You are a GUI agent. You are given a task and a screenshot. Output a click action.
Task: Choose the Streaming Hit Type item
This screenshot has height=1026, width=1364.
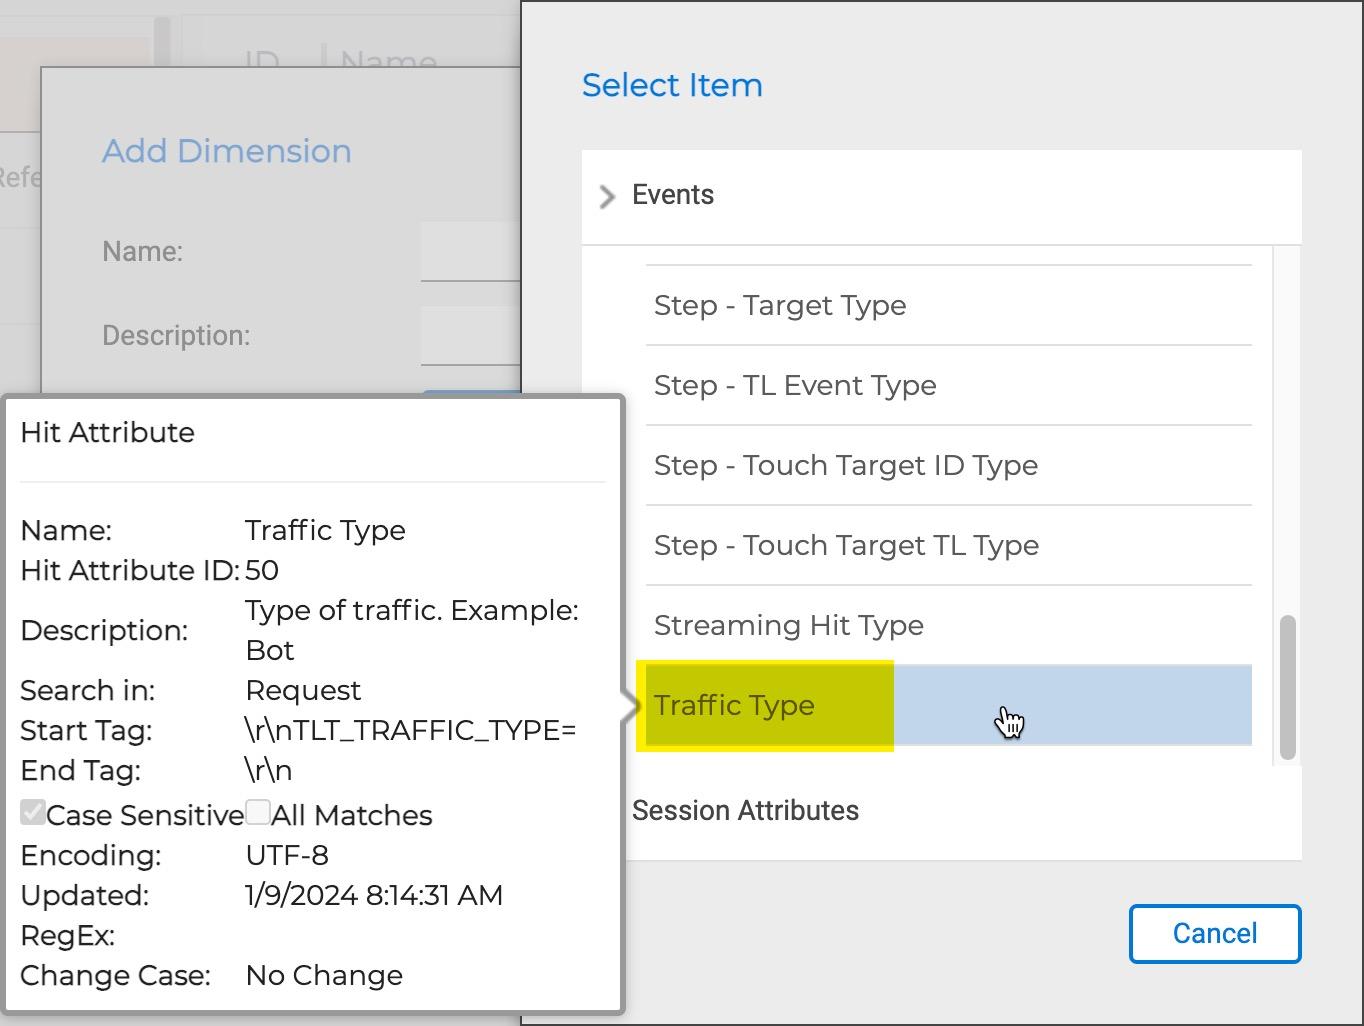coord(788,625)
